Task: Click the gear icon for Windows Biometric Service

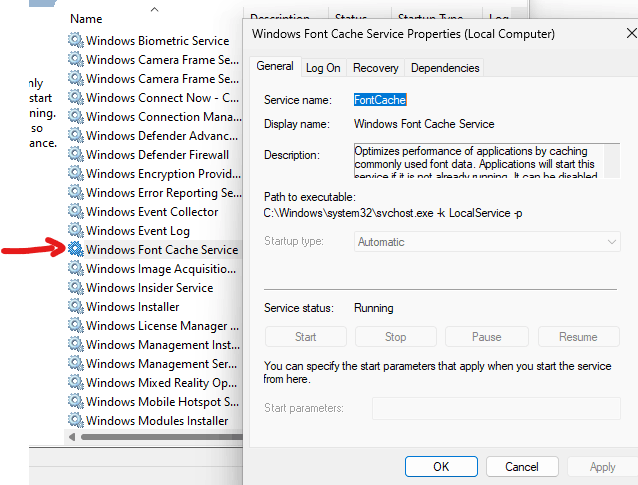Action: coord(76,40)
